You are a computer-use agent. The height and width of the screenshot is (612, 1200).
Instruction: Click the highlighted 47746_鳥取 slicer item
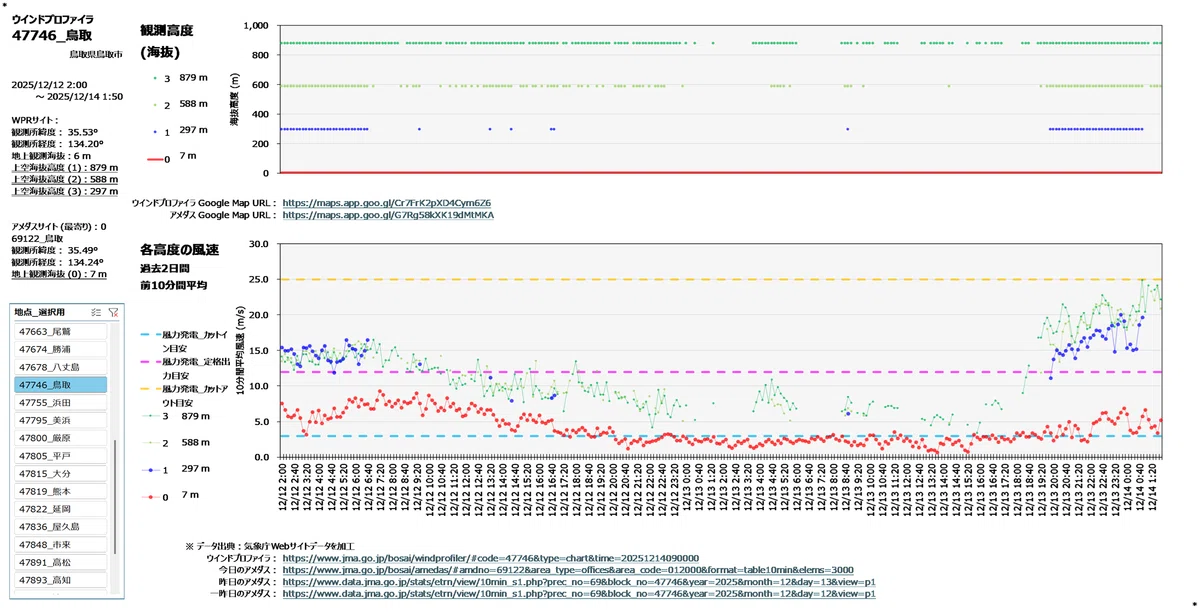point(60,385)
